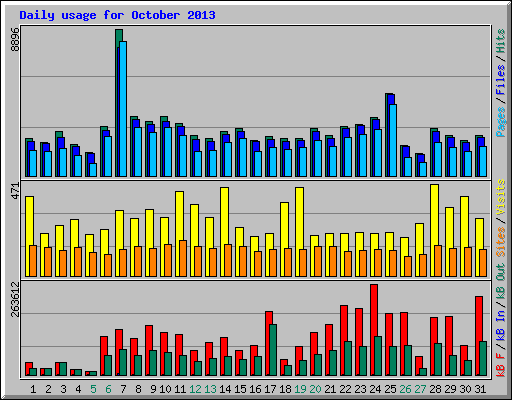512x400 pixels.
Task: Select the cyan pages bar for day 25
Action: pos(393,141)
